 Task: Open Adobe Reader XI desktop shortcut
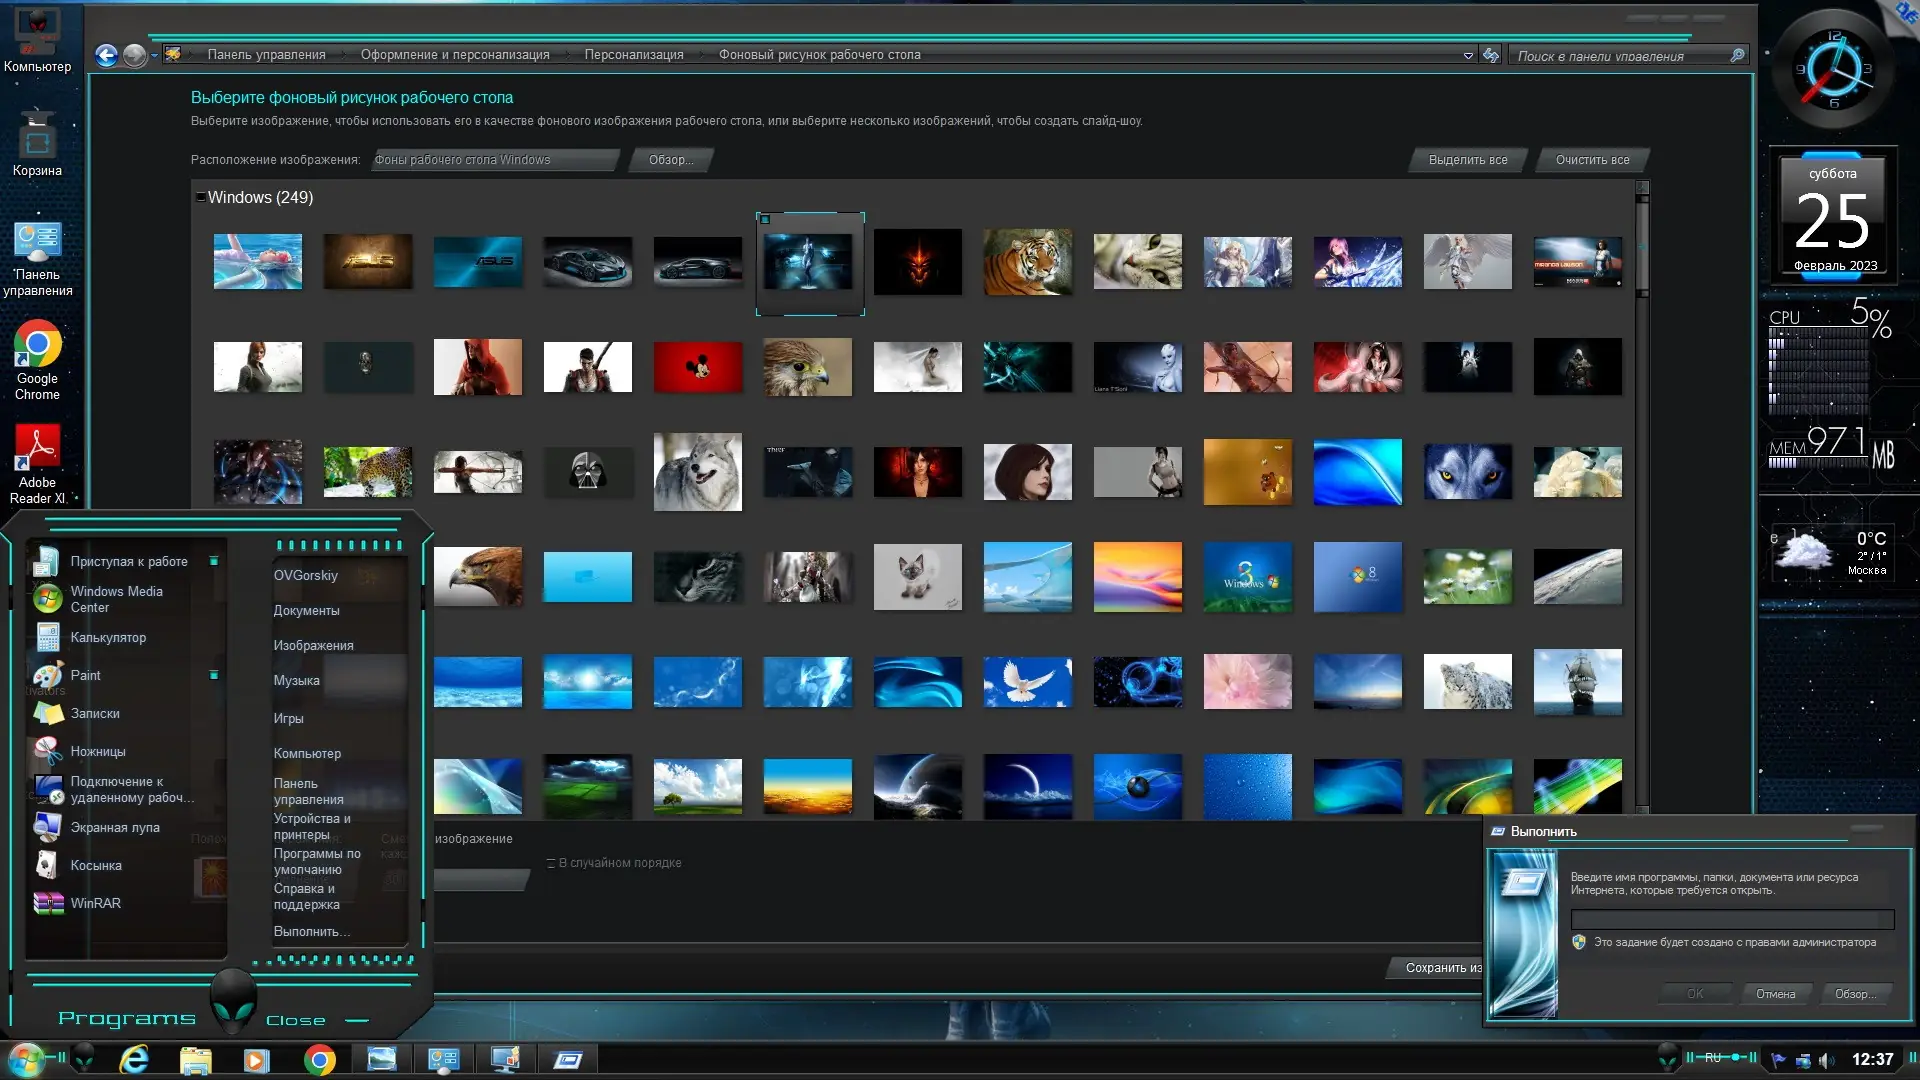pos(37,464)
